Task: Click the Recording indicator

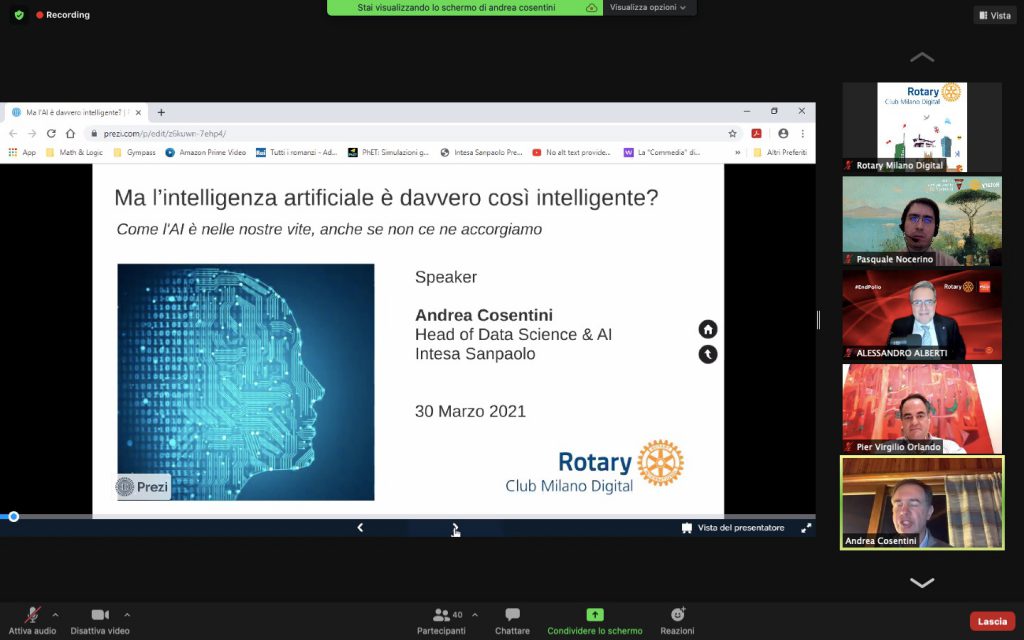Action: 63,14
